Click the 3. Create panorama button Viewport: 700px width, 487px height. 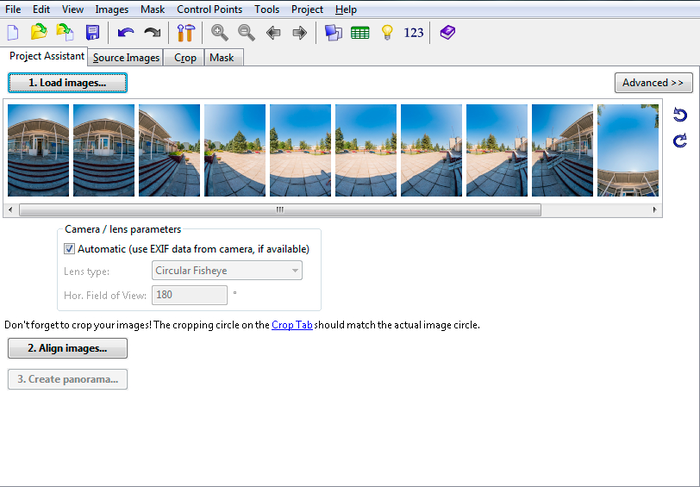pos(67,379)
